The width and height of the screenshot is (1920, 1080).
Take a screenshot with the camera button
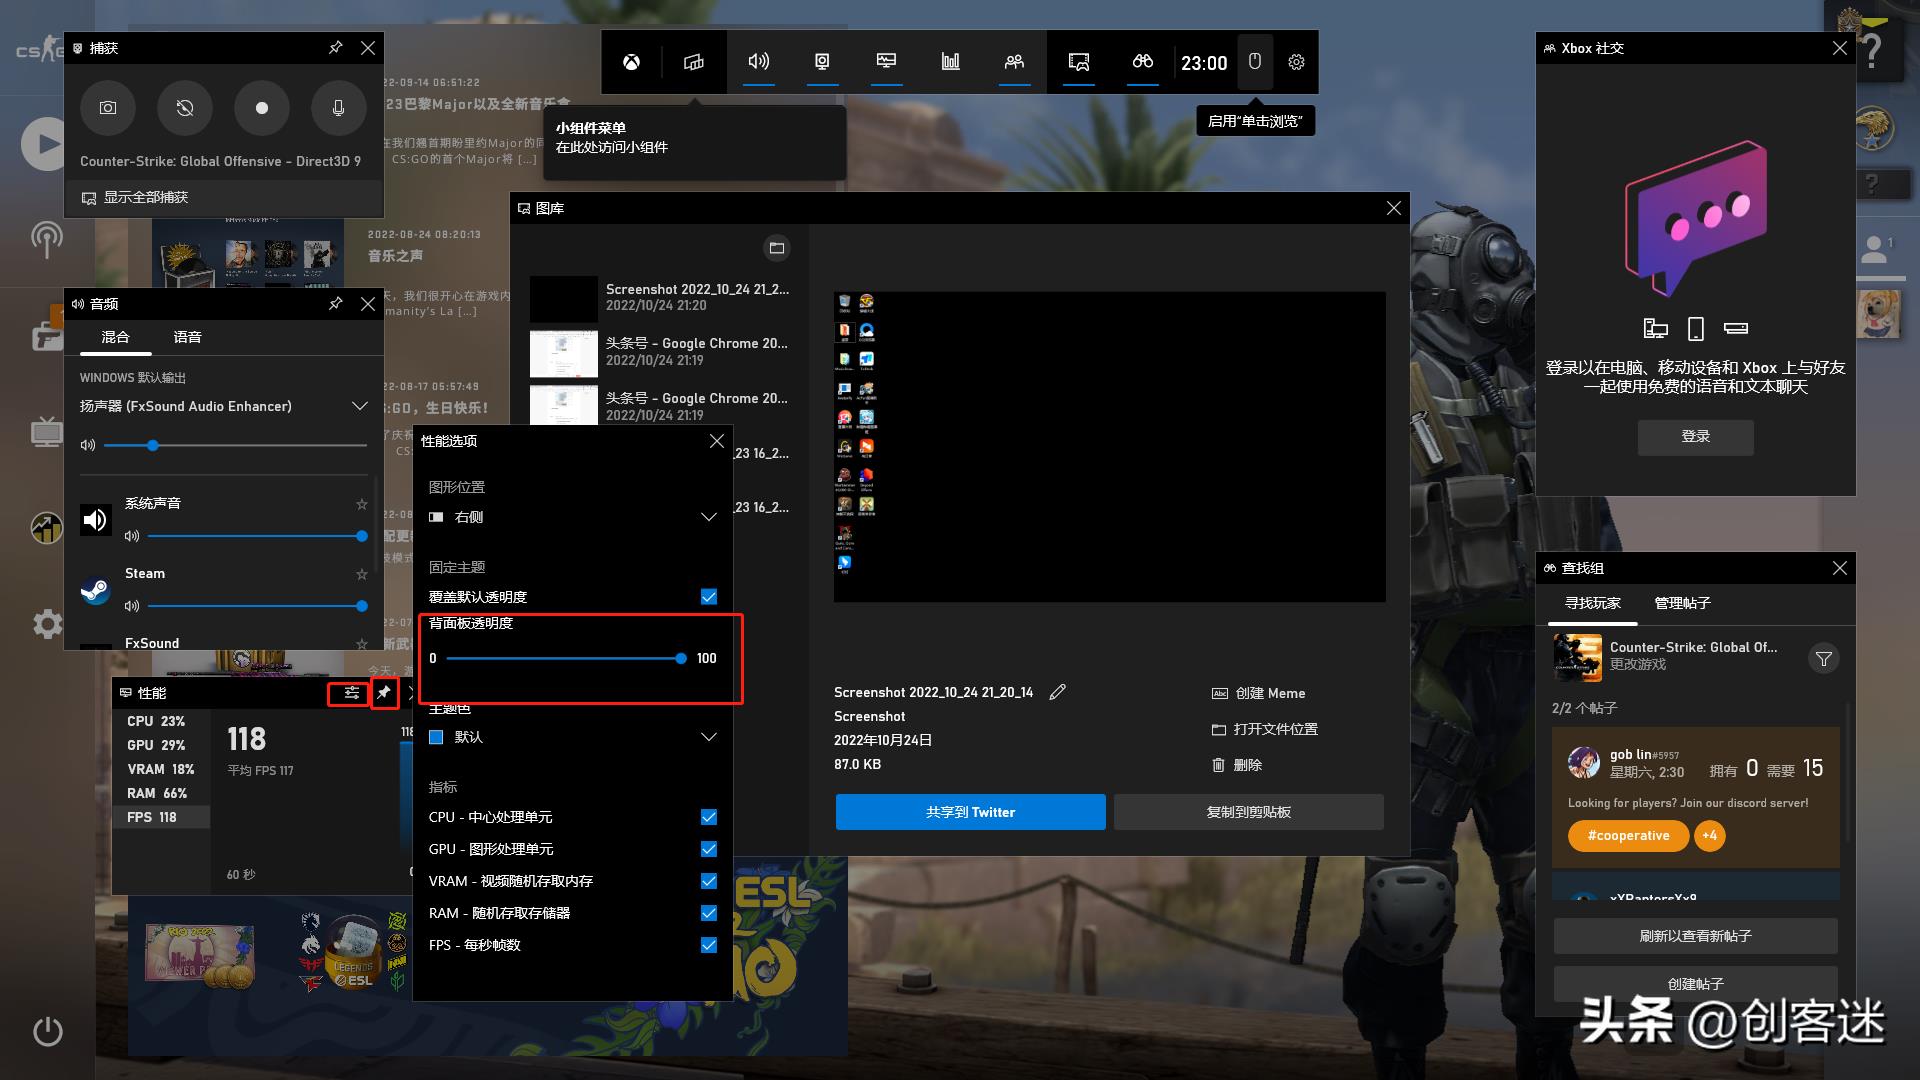[108, 108]
